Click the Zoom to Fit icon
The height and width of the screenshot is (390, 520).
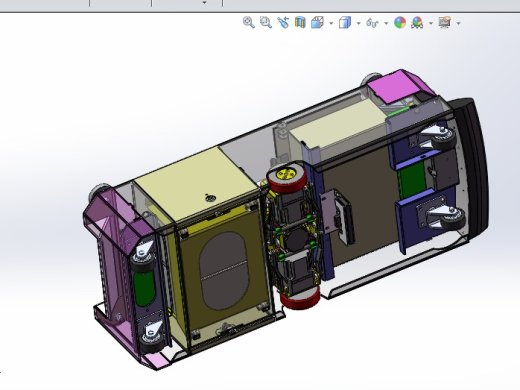coord(249,23)
